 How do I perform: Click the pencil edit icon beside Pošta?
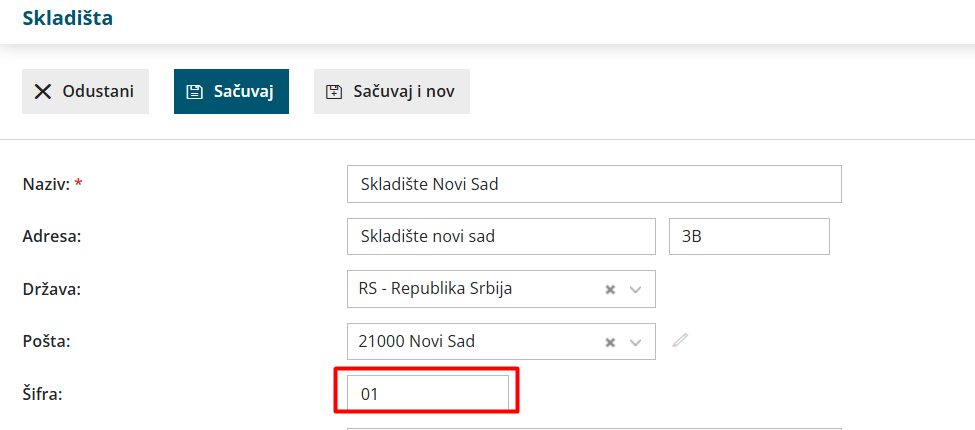[x=681, y=340]
